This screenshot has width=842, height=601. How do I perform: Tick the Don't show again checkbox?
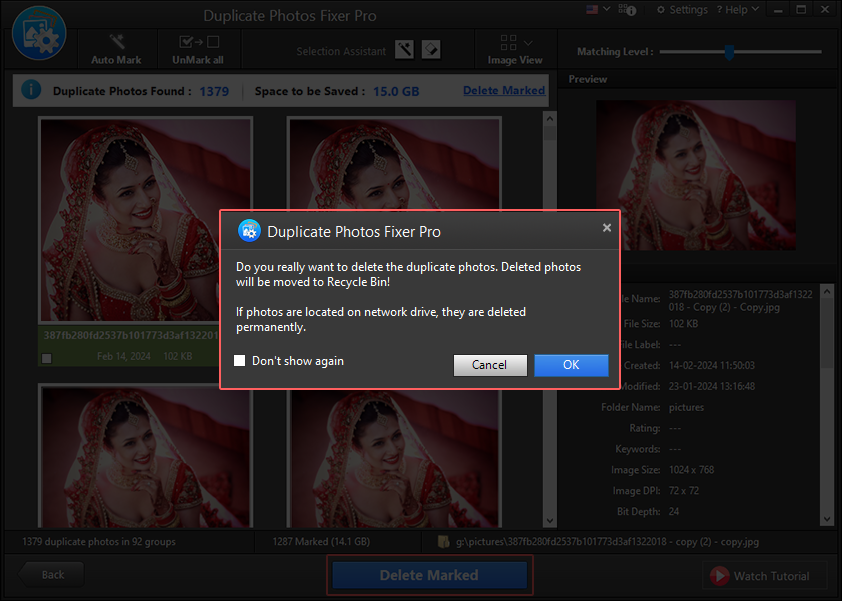(239, 360)
